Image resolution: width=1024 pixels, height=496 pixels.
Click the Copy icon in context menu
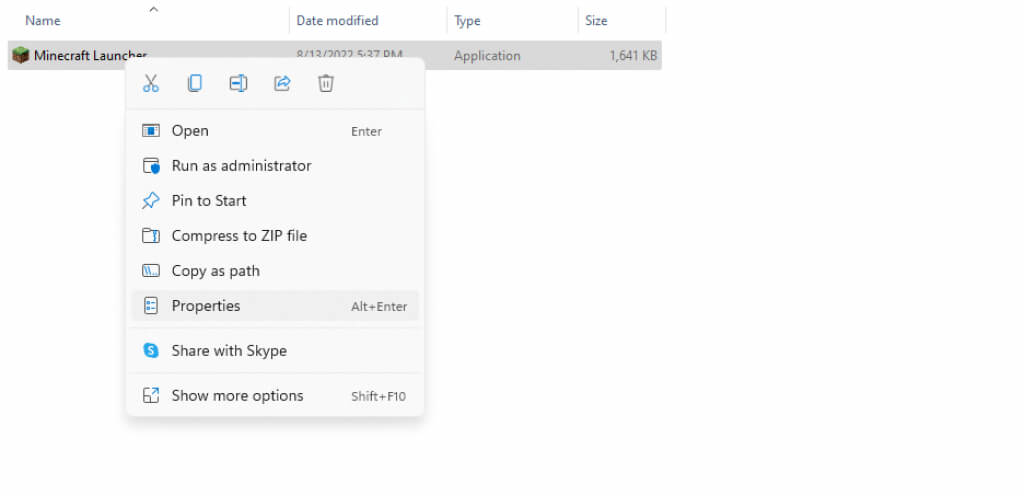point(195,84)
